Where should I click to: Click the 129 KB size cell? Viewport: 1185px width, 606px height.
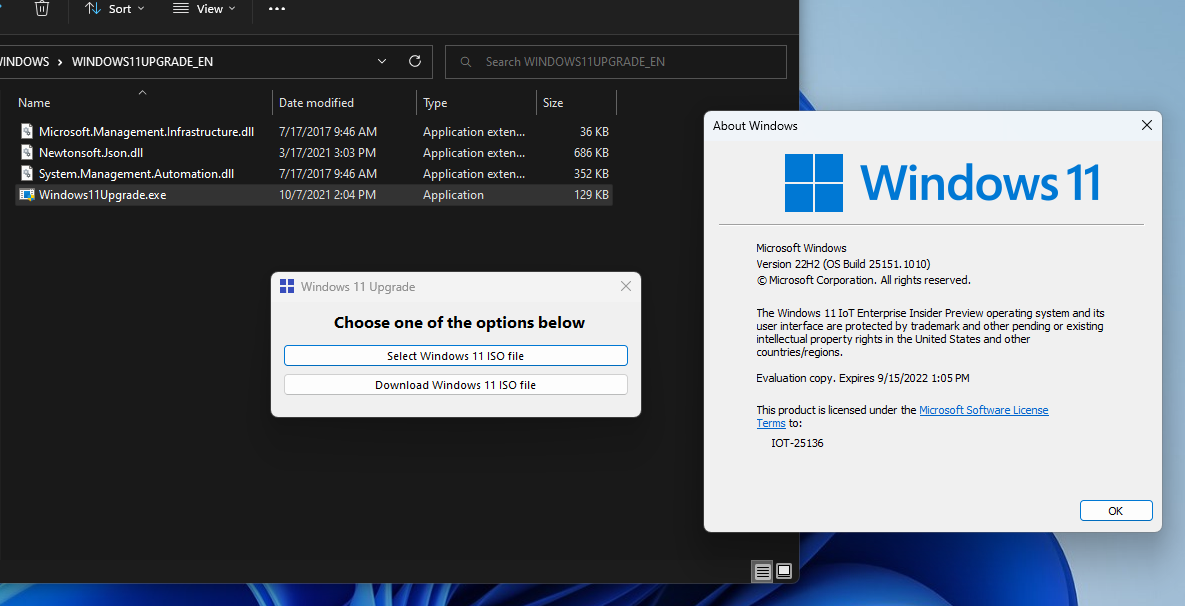(x=591, y=195)
